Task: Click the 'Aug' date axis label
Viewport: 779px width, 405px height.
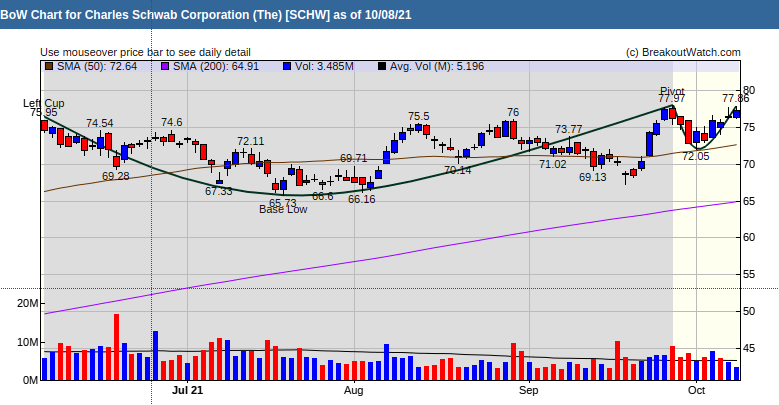Action: point(353,390)
